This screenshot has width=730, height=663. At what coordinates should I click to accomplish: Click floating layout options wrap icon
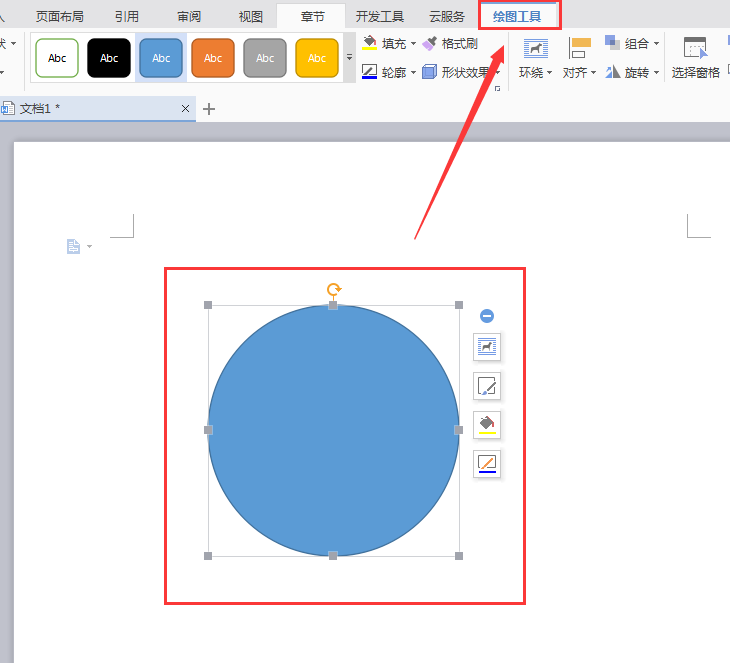(487, 347)
